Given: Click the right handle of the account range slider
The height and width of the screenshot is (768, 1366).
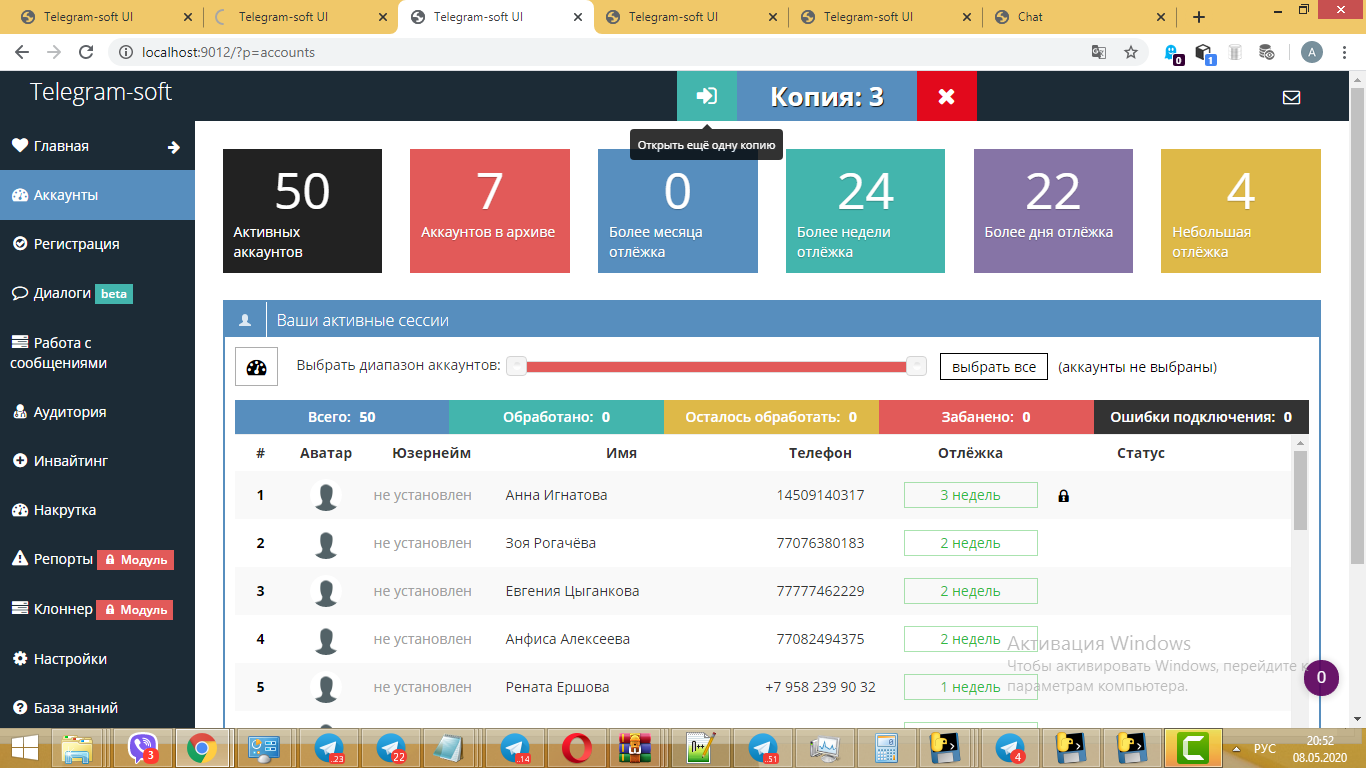Looking at the screenshot, I should [x=916, y=366].
